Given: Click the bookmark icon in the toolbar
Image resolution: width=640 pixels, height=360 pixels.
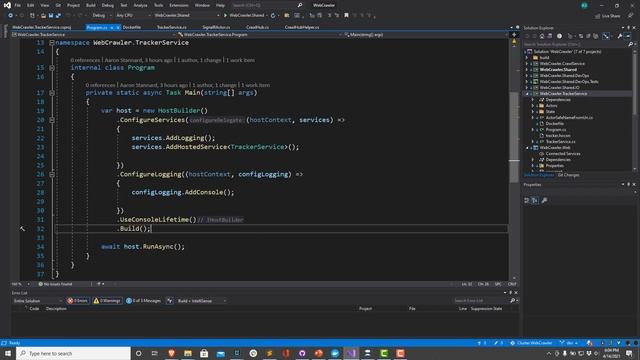Looking at the screenshot, I should tap(346, 16).
